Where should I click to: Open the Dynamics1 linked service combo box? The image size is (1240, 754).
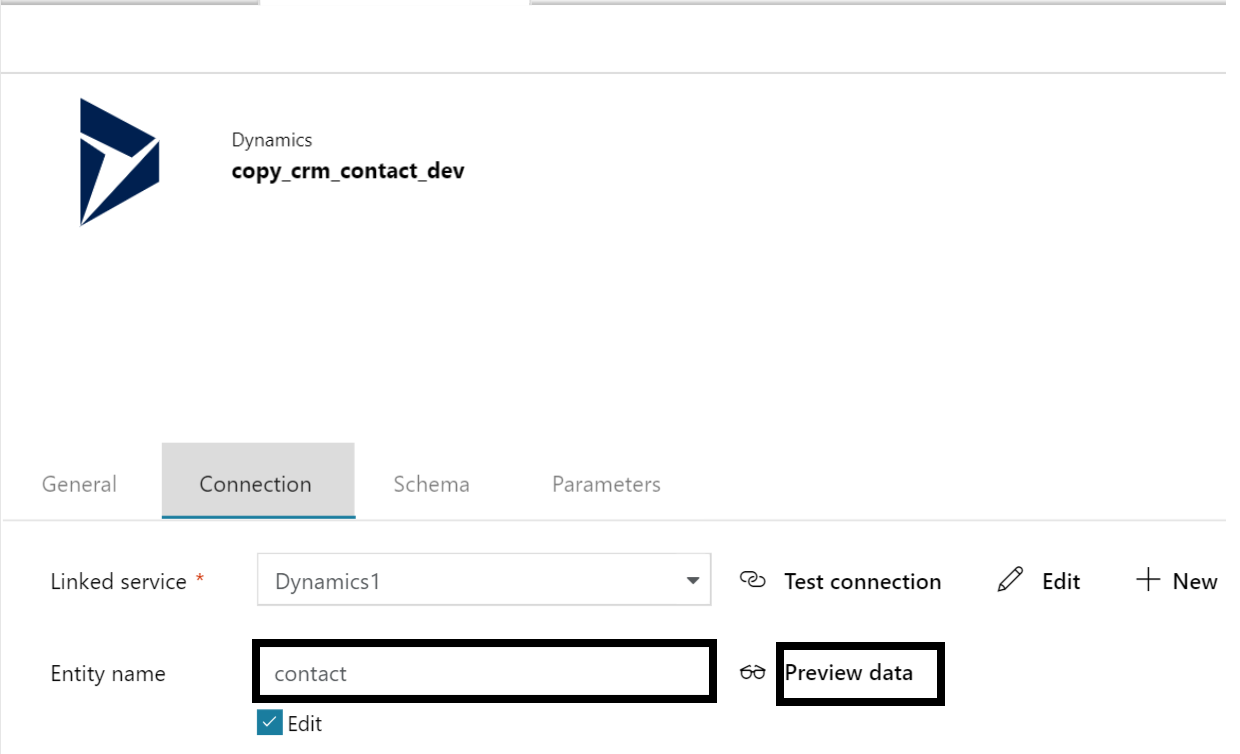pyautogui.click(x=470, y=581)
